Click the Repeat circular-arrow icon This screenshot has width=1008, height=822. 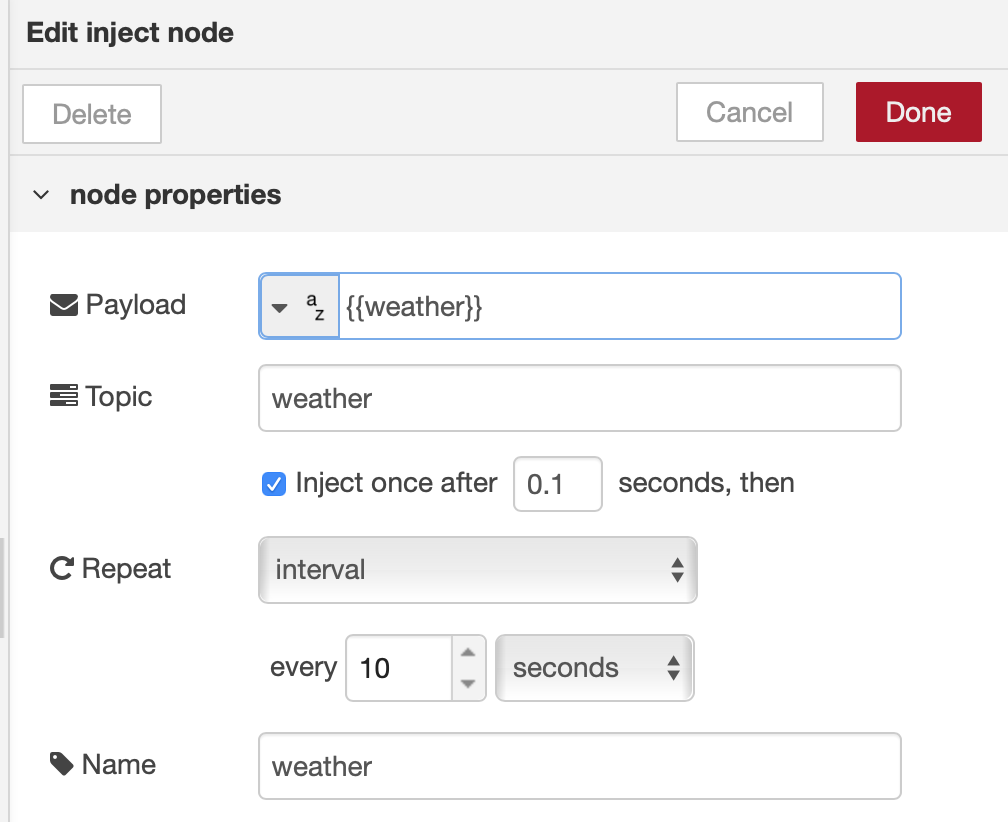(x=60, y=566)
